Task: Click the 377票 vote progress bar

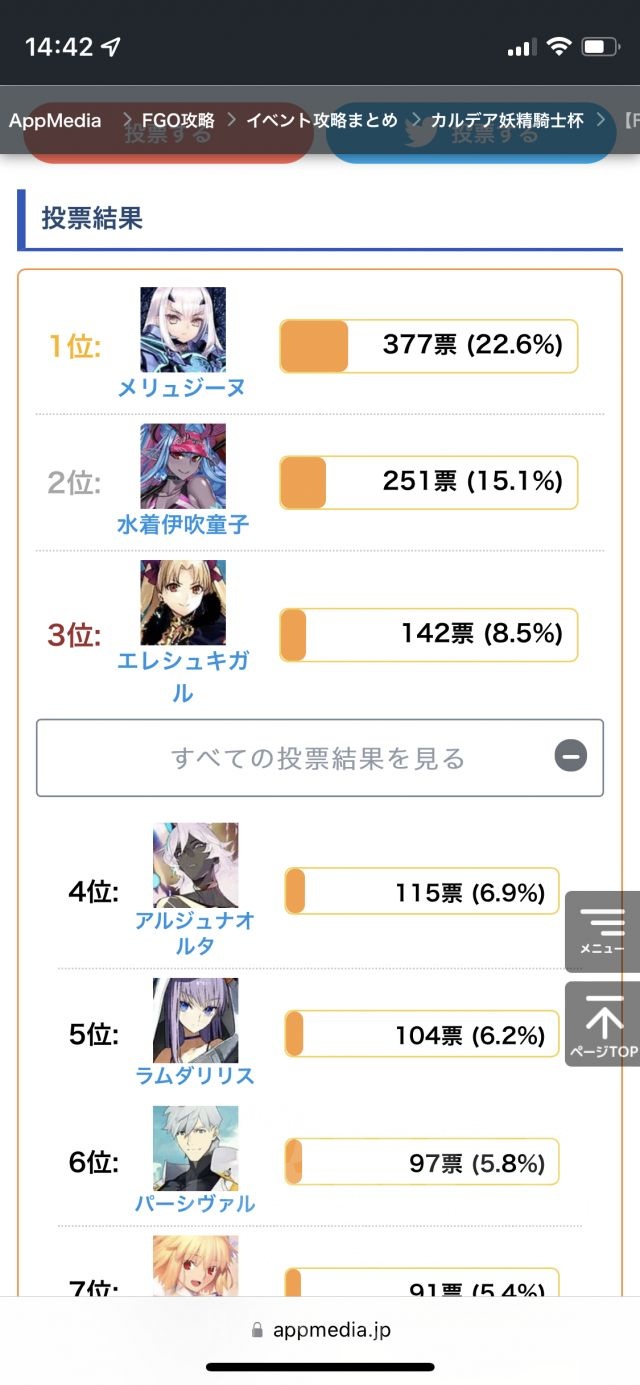Action: click(428, 346)
